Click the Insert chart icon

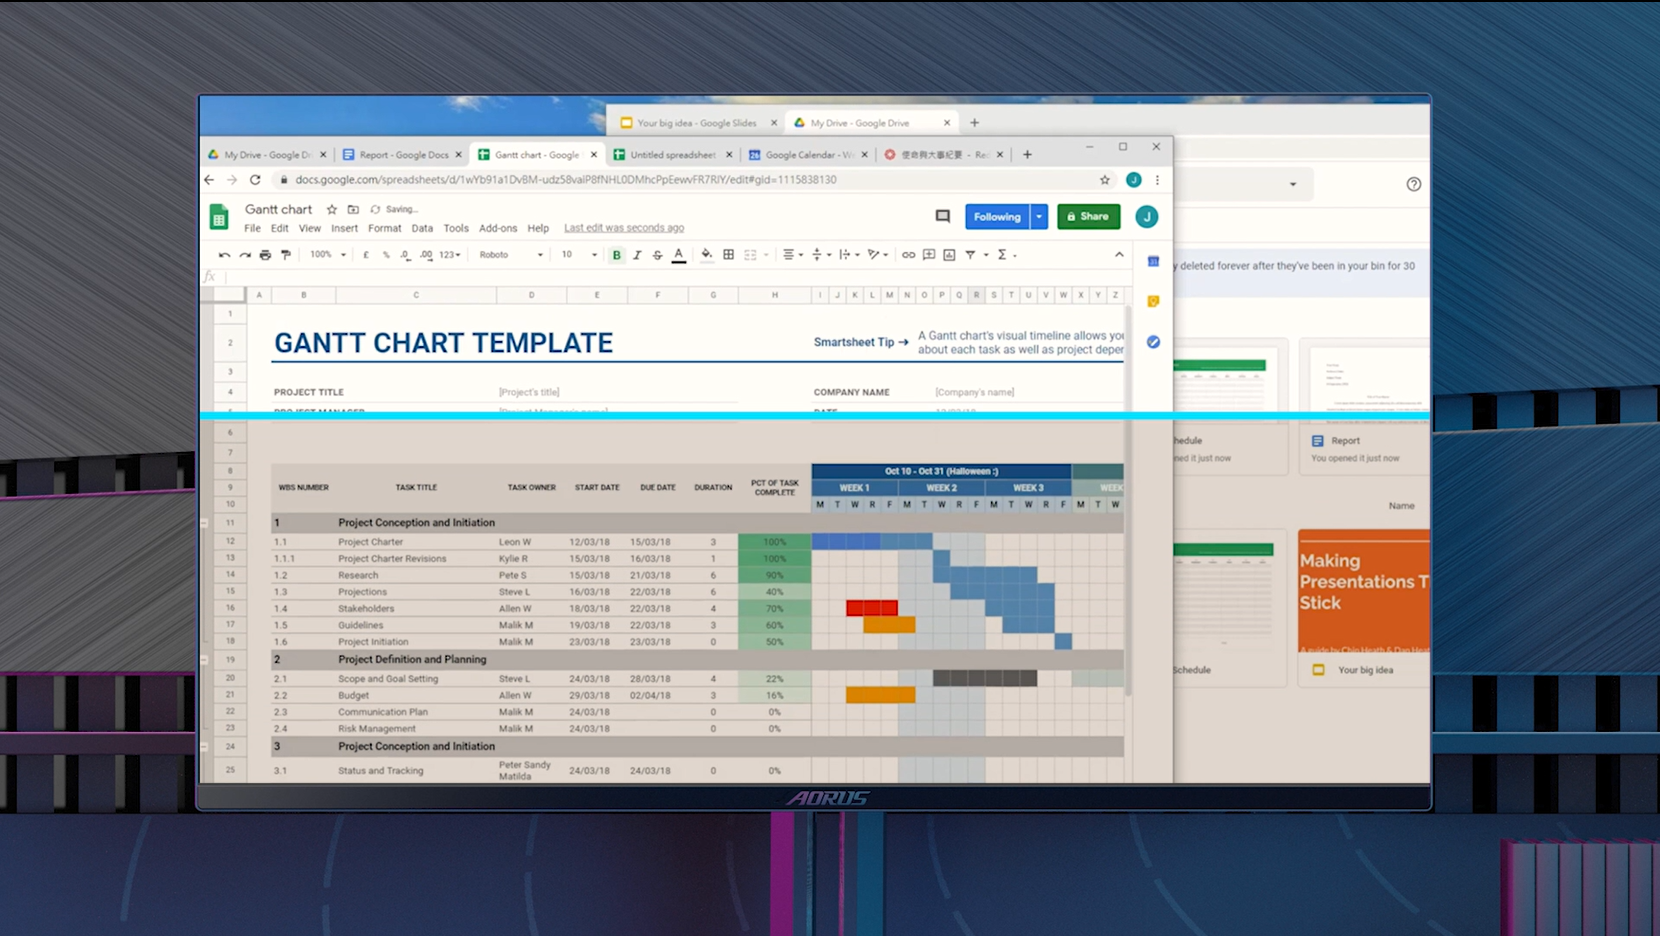click(949, 255)
